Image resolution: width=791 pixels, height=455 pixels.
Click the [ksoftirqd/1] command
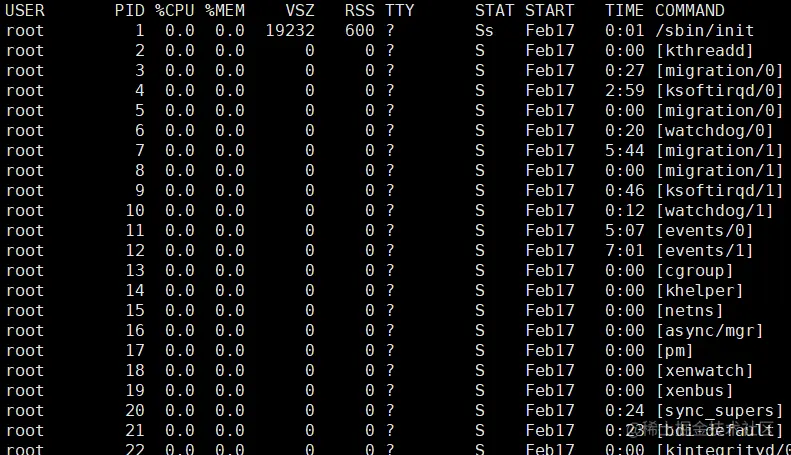tap(719, 191)
